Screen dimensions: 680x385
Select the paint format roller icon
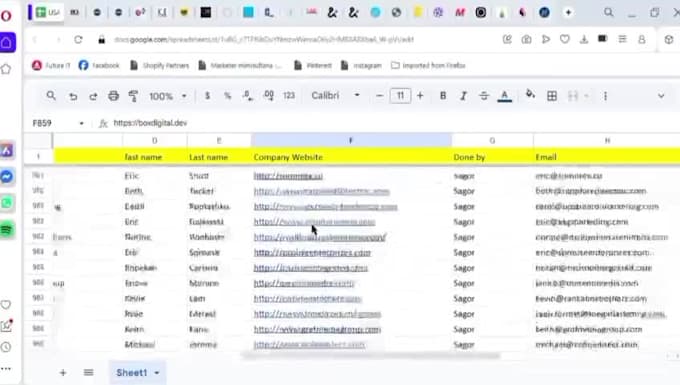133,96
